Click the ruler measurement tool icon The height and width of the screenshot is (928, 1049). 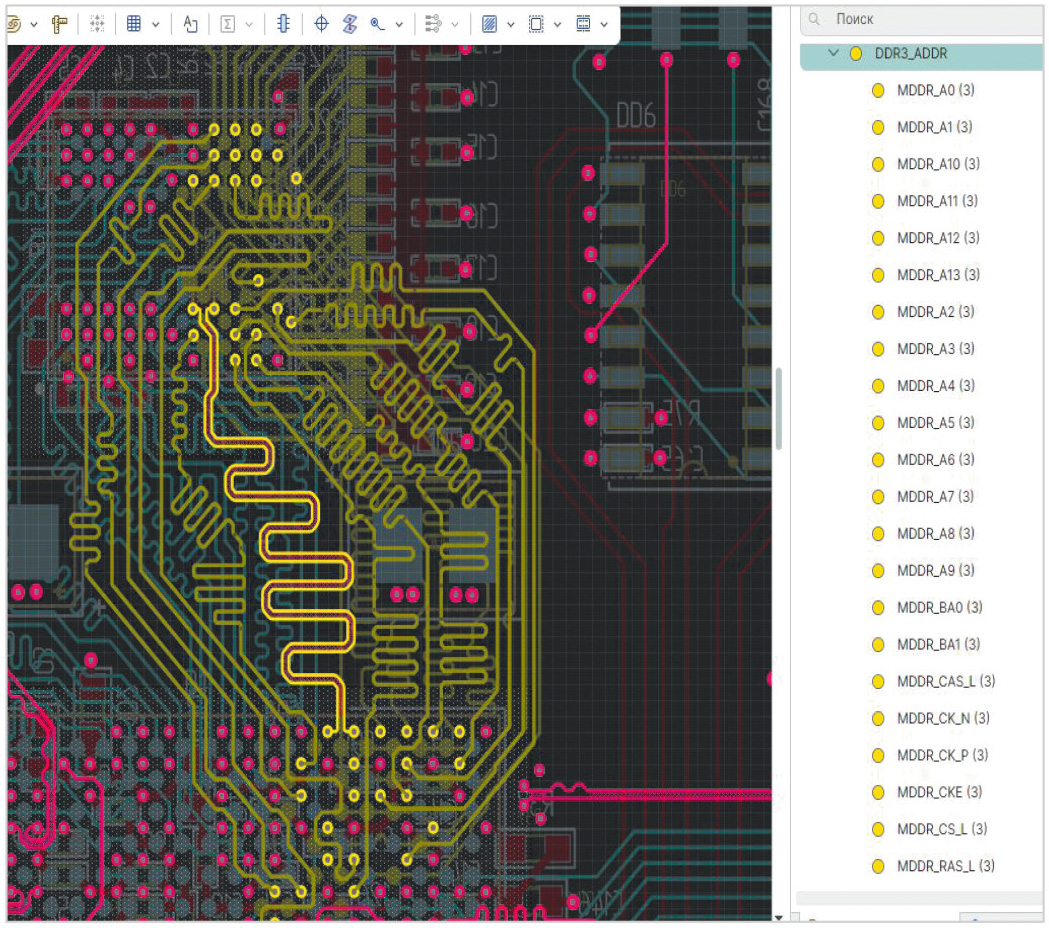60,24
